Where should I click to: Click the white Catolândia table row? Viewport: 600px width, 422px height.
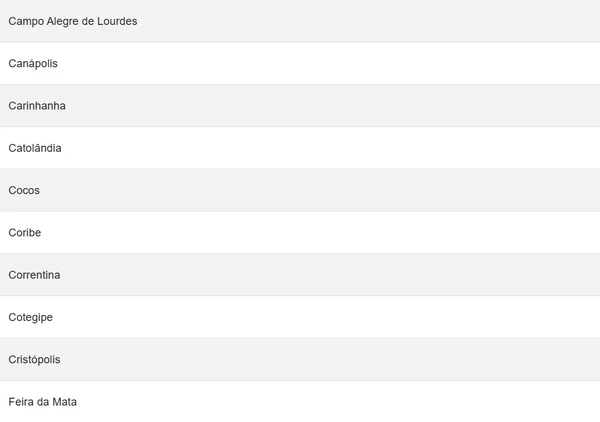(x=300, y=148)
